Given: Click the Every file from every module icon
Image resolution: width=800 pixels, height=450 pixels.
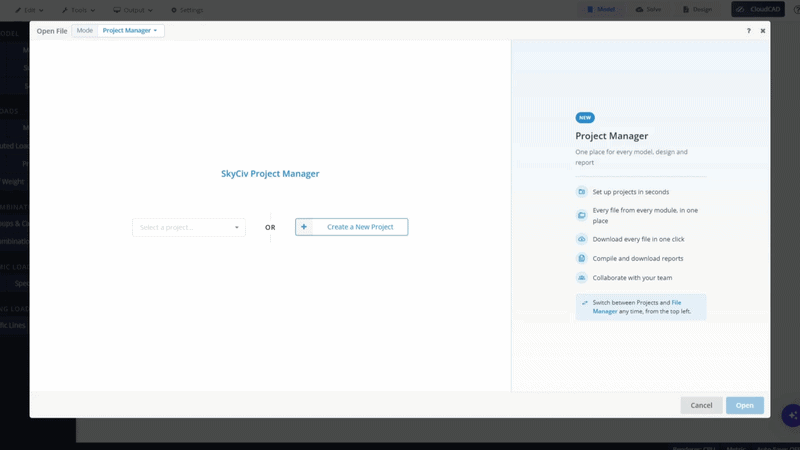Looking at the screenshot, I should [582, 215].
